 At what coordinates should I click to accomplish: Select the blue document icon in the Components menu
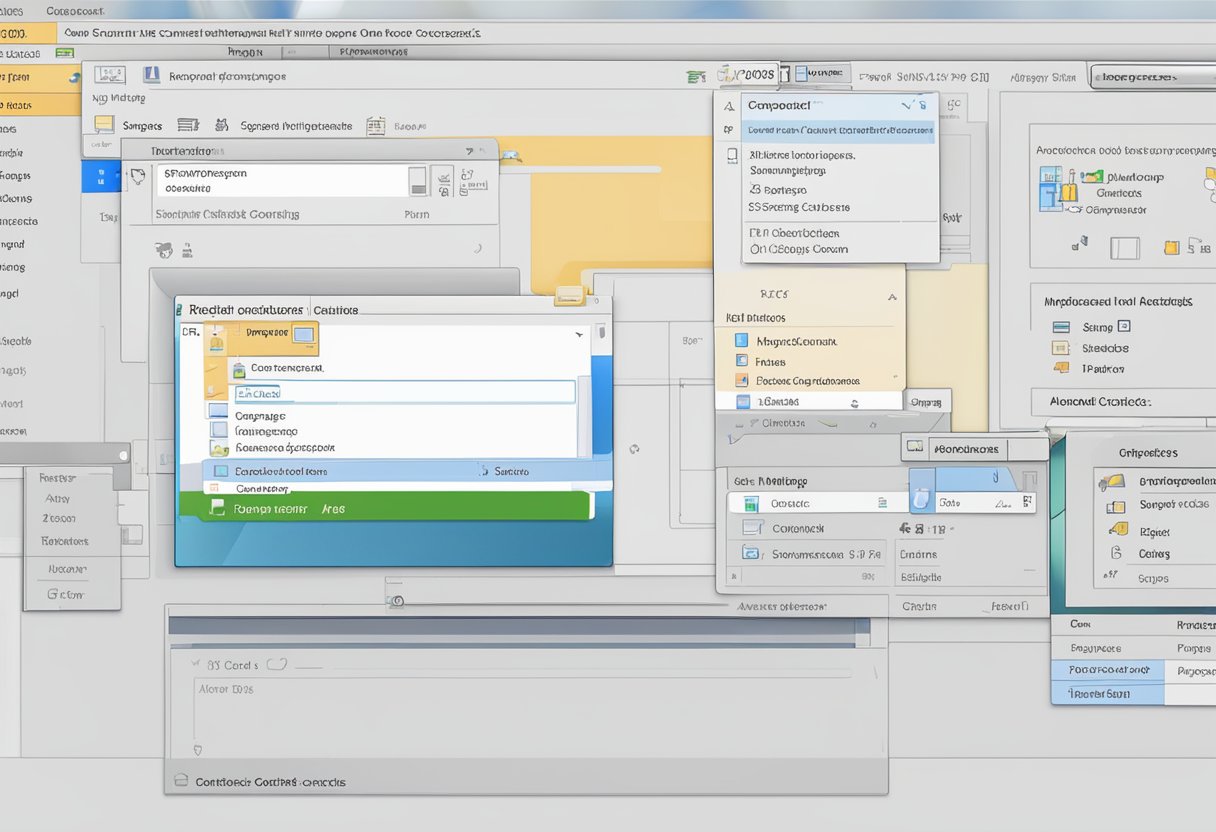coord(731,155)
